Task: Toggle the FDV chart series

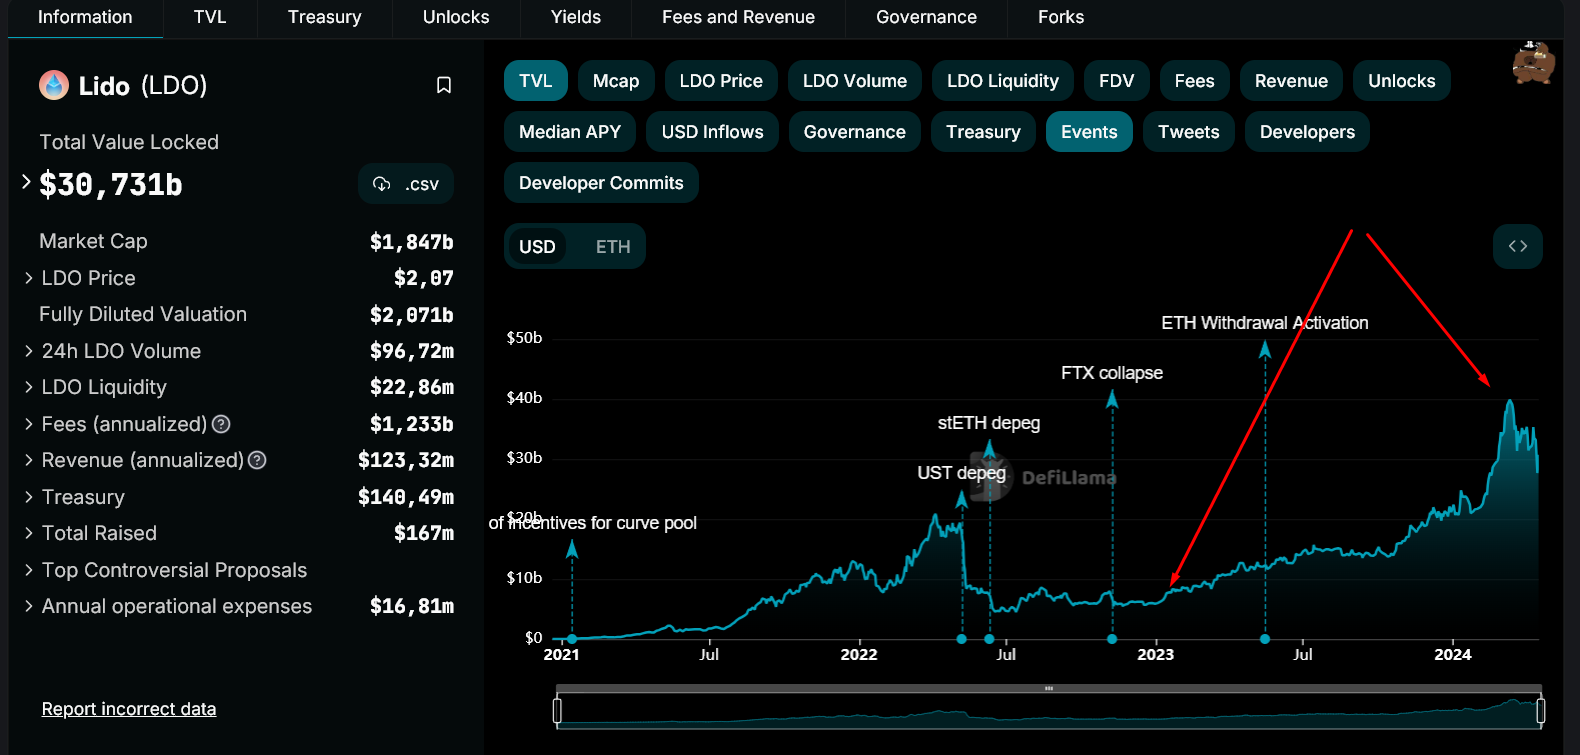Action: [x=1117, y=81]
